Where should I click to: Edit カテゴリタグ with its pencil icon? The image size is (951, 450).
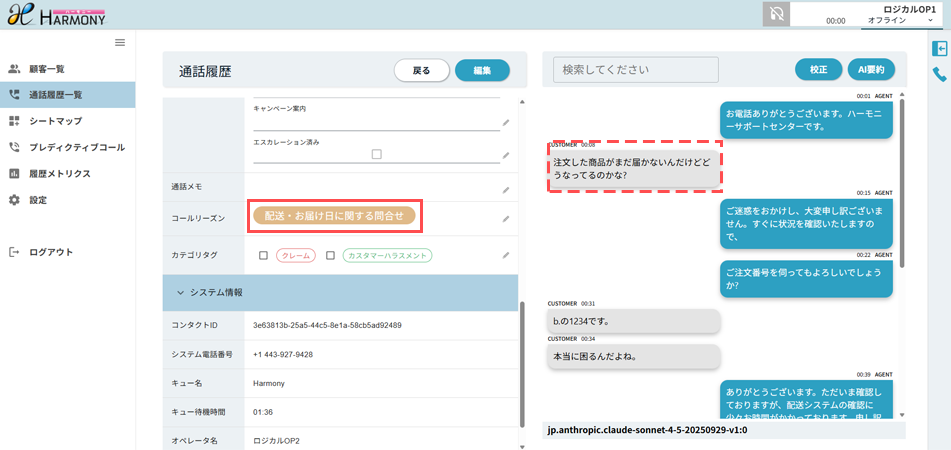tap(506, 256)
